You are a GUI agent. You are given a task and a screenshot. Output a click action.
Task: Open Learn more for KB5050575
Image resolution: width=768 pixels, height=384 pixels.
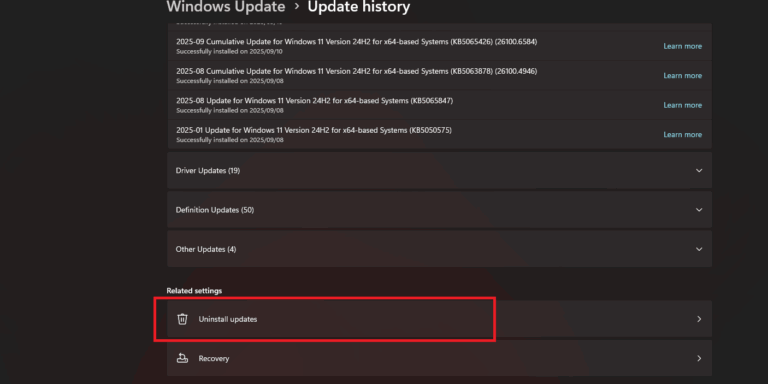click(682, 134)
